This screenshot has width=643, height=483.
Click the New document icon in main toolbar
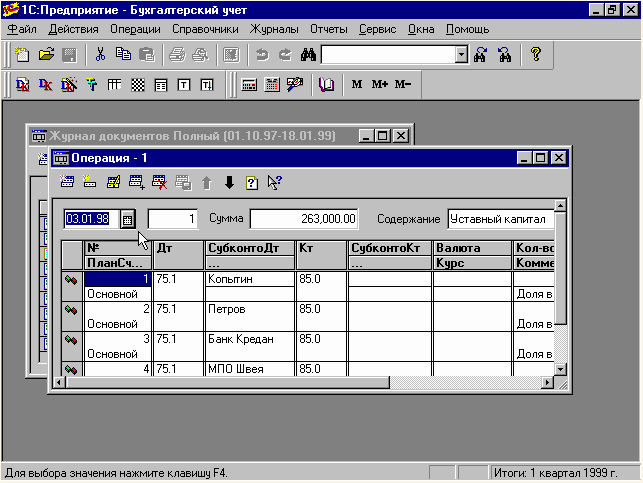coord(23,55)
